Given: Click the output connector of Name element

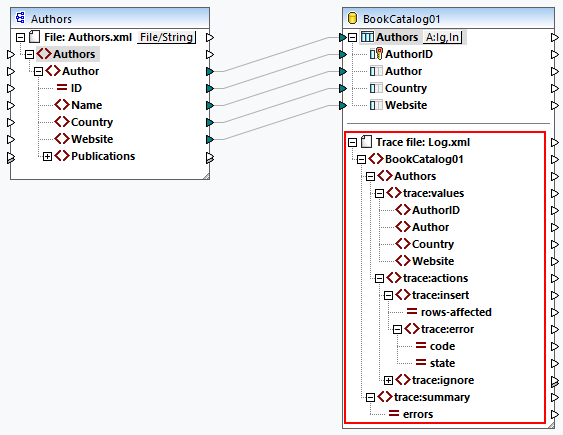Looking at the screenshot, I should (210, 106).
